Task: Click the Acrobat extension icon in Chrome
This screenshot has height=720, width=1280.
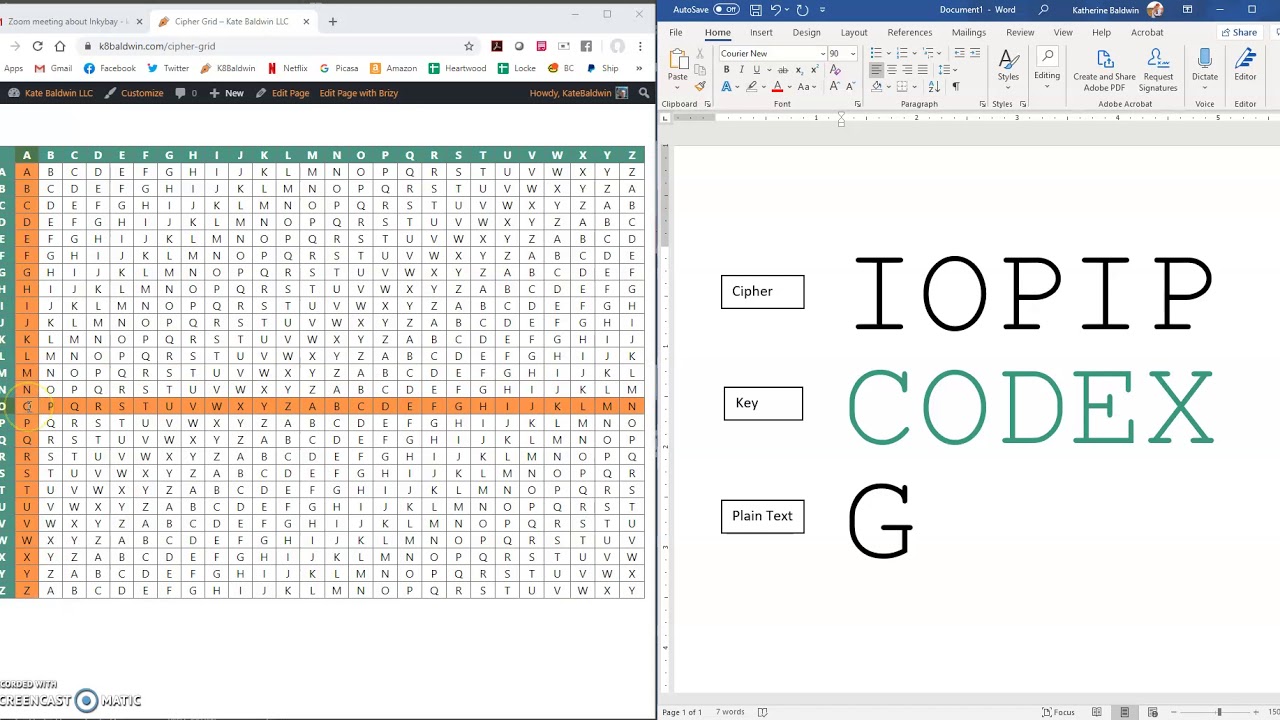Action: pos(496,46)
